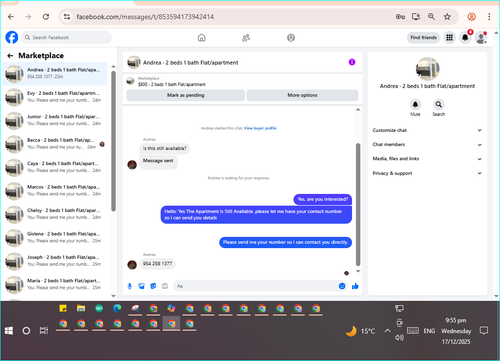The height and width of the screenshot is (361, 500).
Task: Show hidden system tray icons chevron
Action: (387, 331)
